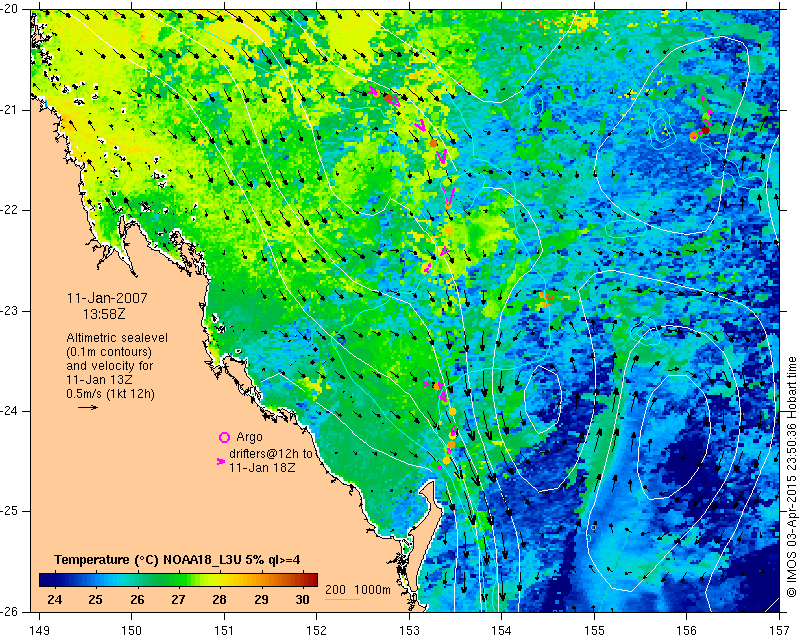Viewport: 800px width, 640px height.
Task: Click the latitude axis label -23
Action: (10, 311)
